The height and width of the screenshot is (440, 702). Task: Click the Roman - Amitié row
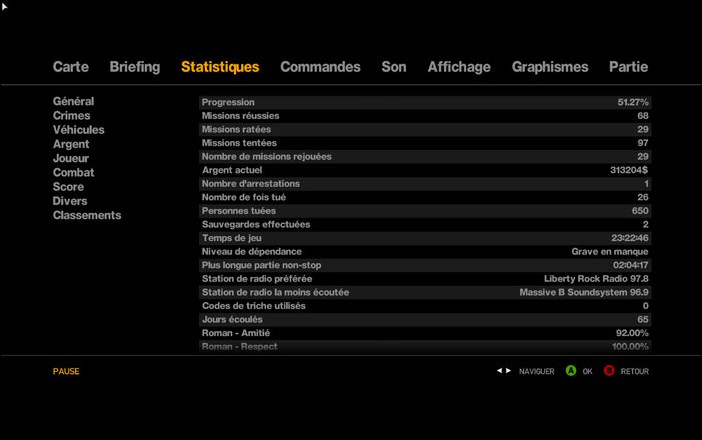click(x=425, y=333)
